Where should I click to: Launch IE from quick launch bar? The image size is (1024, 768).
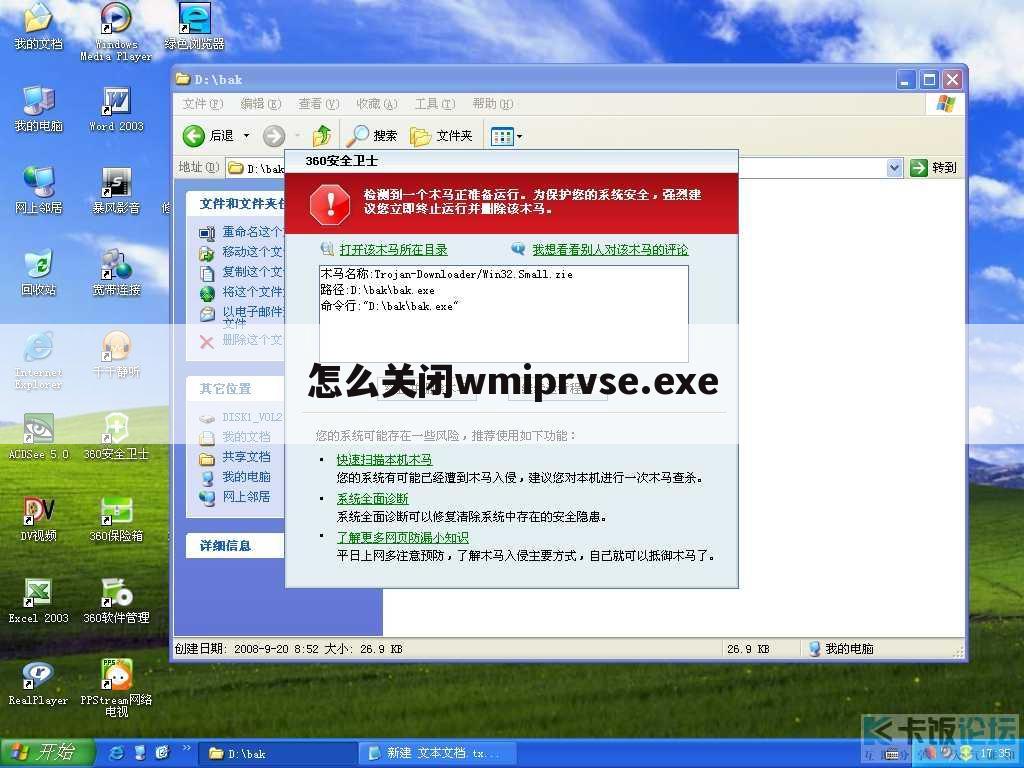pos(117,754)
